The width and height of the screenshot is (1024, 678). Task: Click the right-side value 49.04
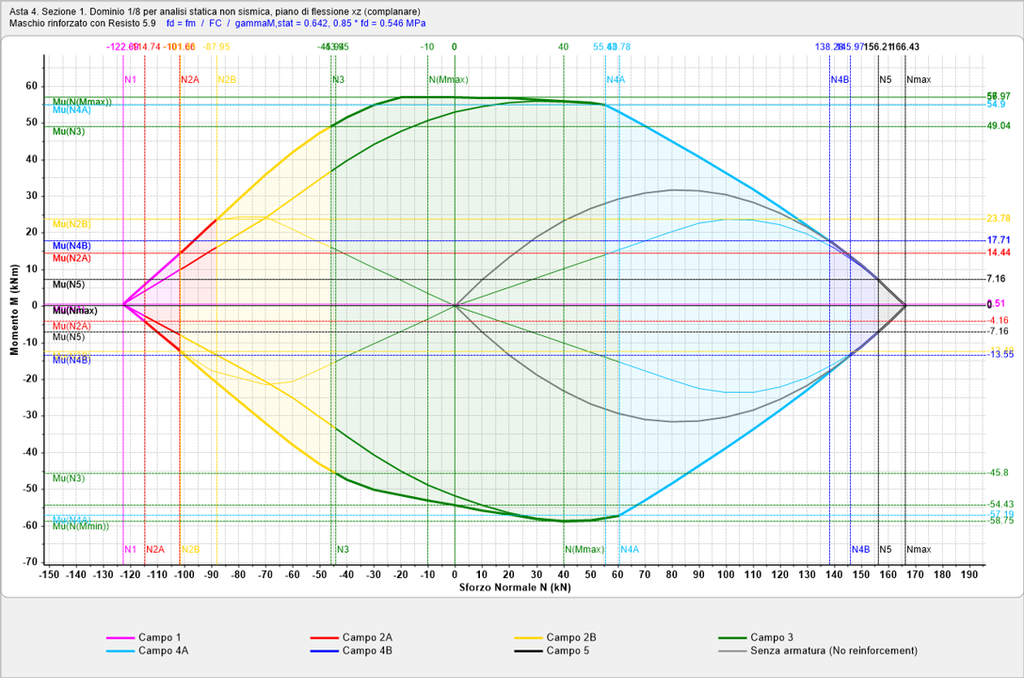click(x=999, y=125)
